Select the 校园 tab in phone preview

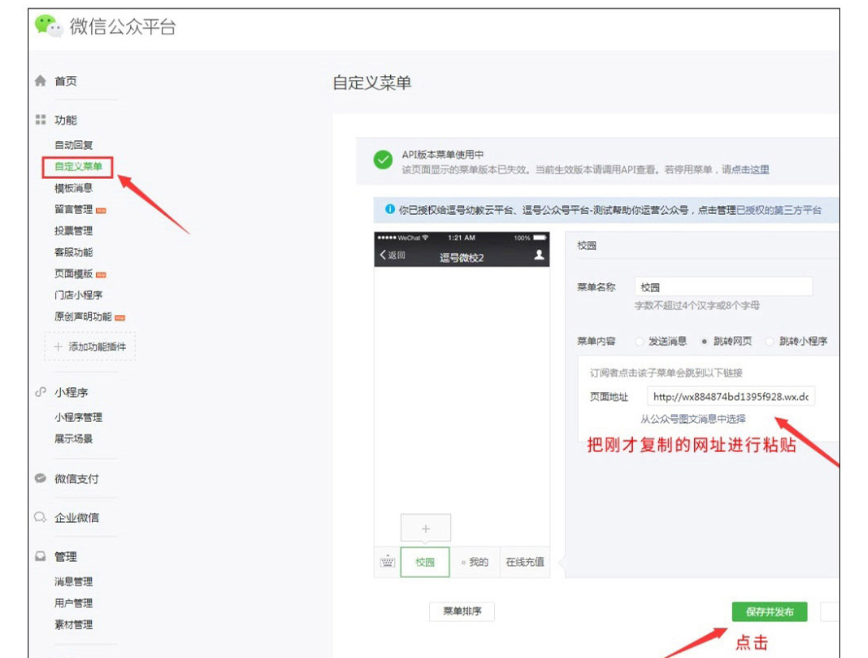tap(425, 561)
